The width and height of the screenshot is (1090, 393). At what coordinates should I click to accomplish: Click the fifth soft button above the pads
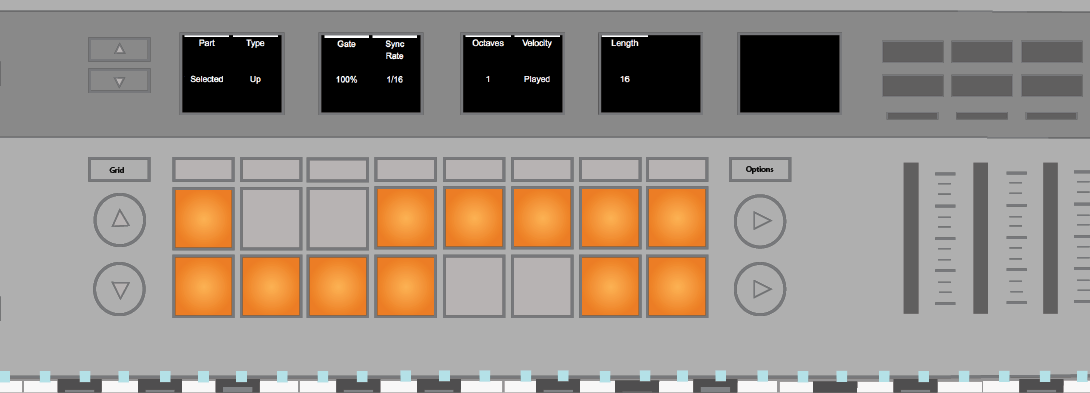click(474, 170)
